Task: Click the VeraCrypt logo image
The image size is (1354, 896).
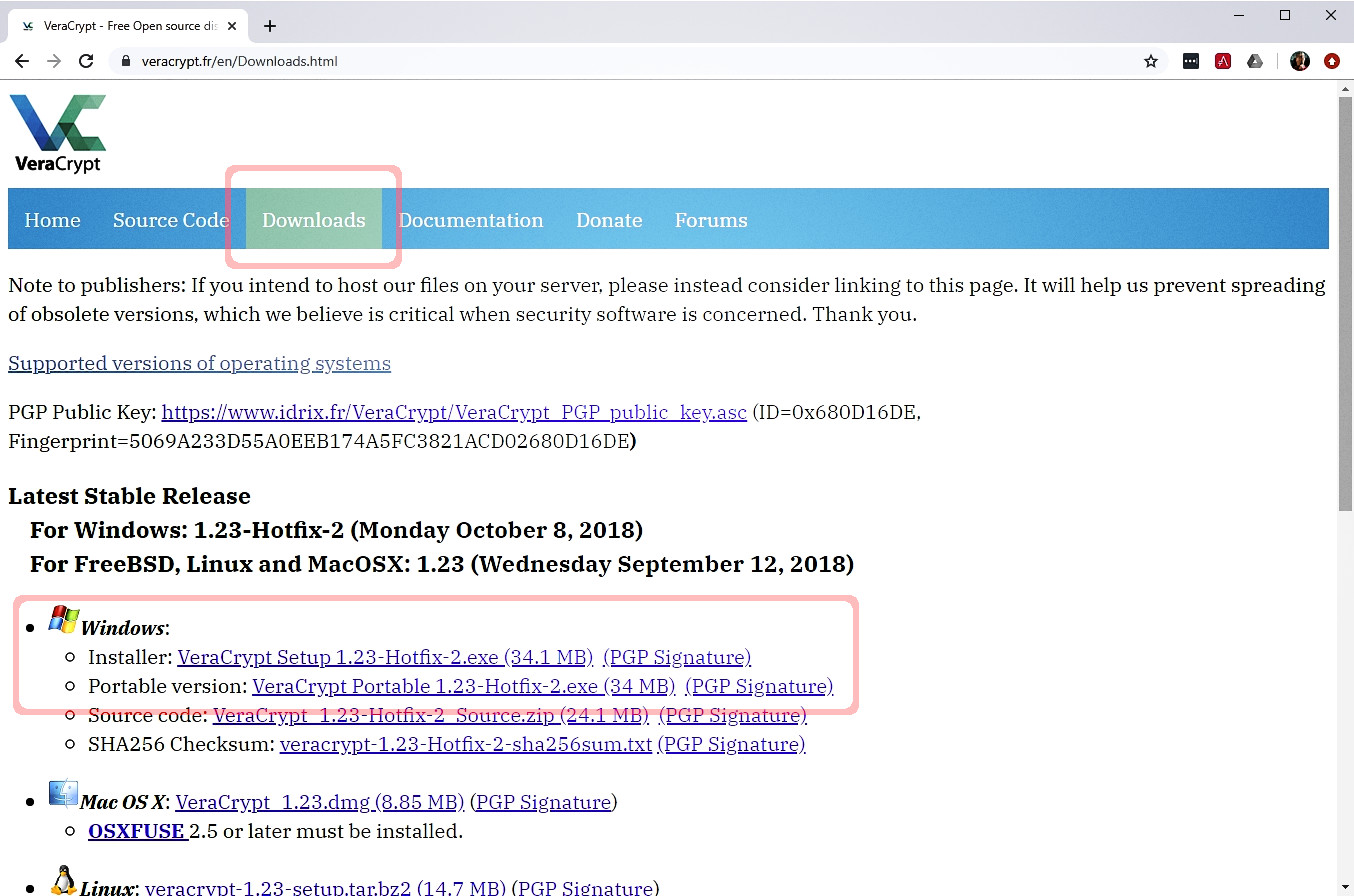Action: 57,134
